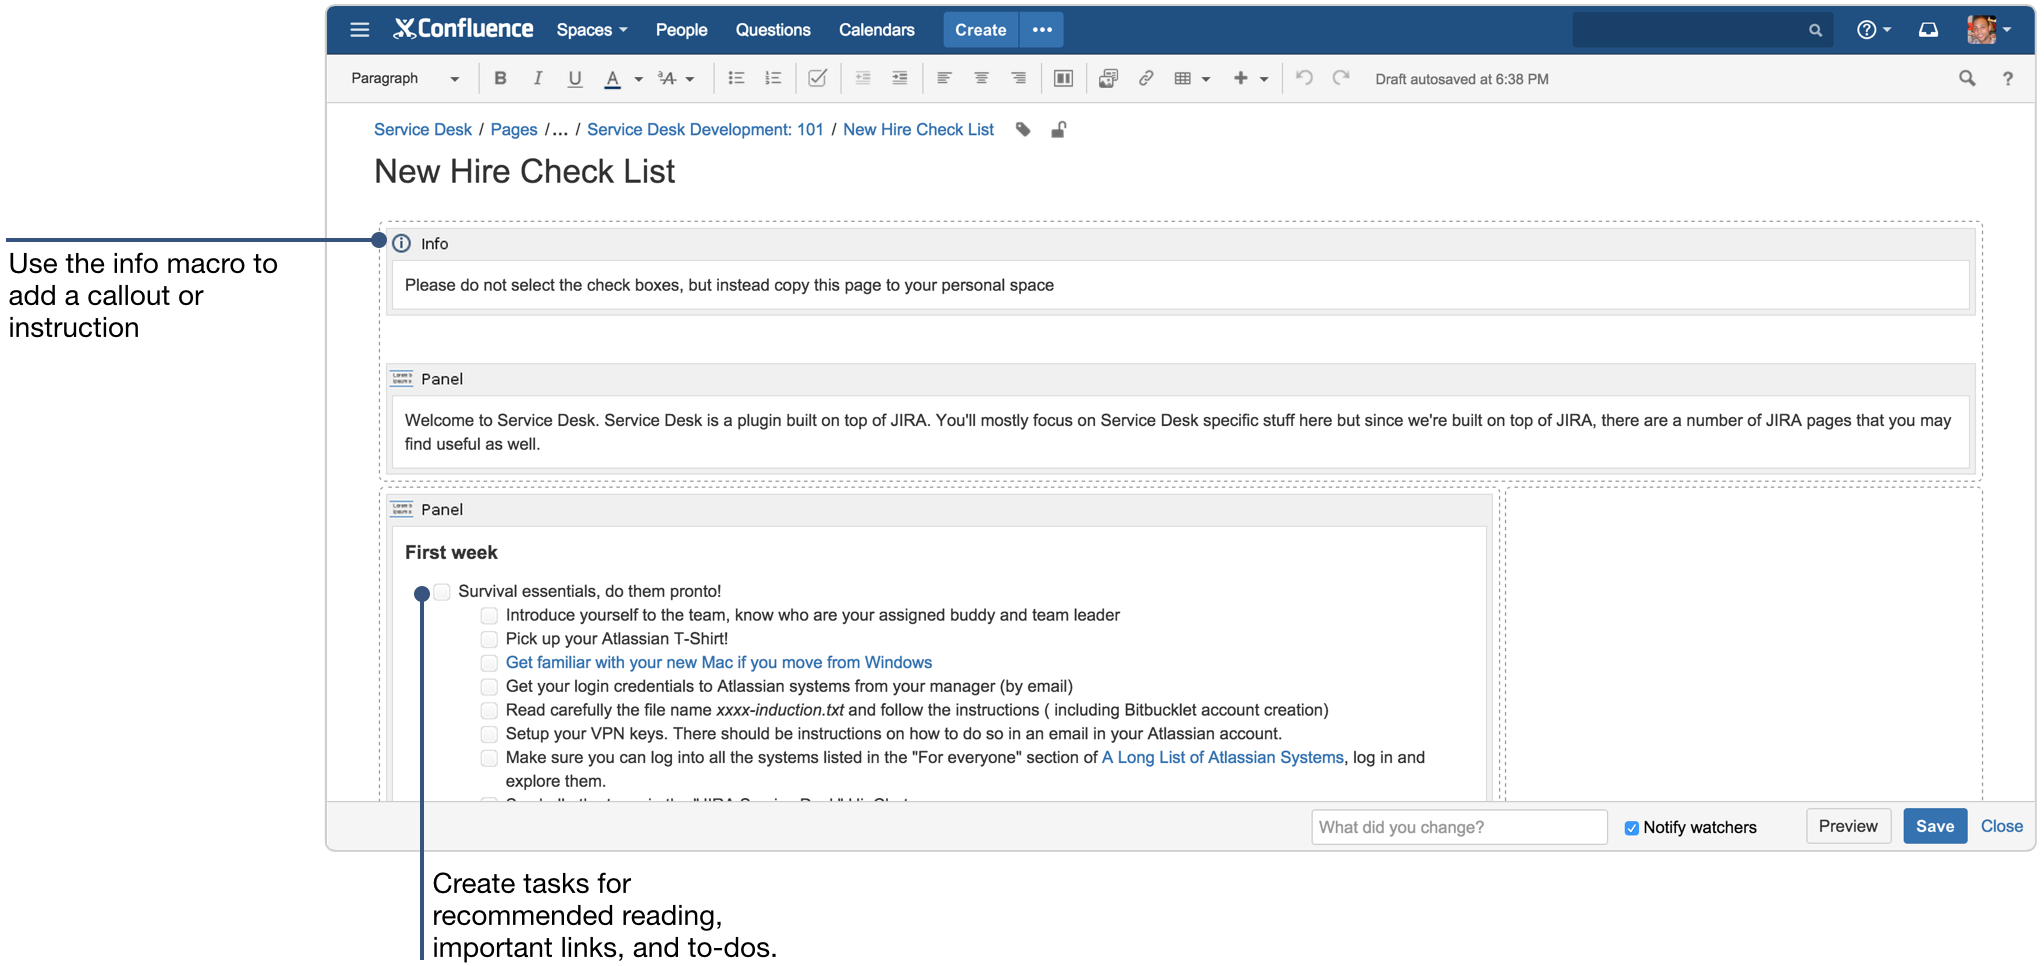
Task: Open the header help menu dropdown
Action: (x=1874, y=30)
